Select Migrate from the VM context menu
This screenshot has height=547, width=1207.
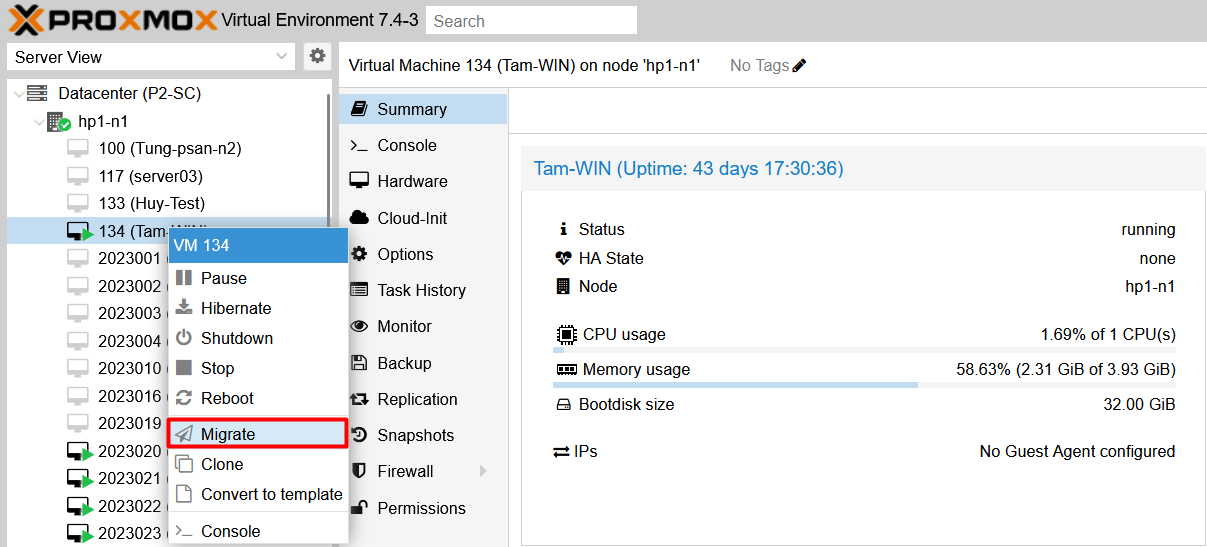coord(228,434)
